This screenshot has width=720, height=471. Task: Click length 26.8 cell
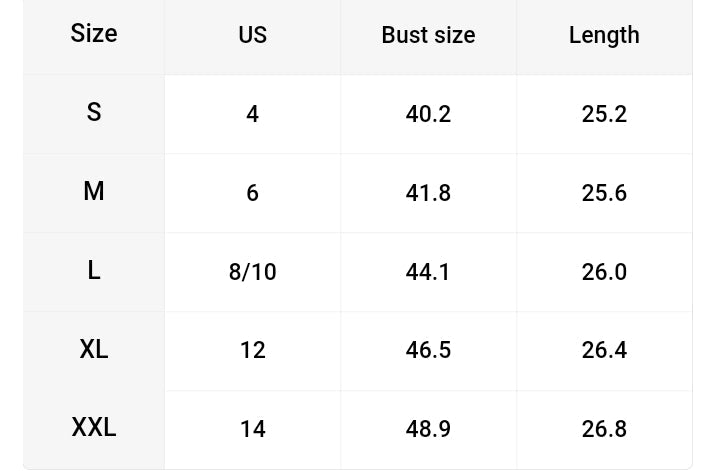pyautogui.click(x=604, y=430)
